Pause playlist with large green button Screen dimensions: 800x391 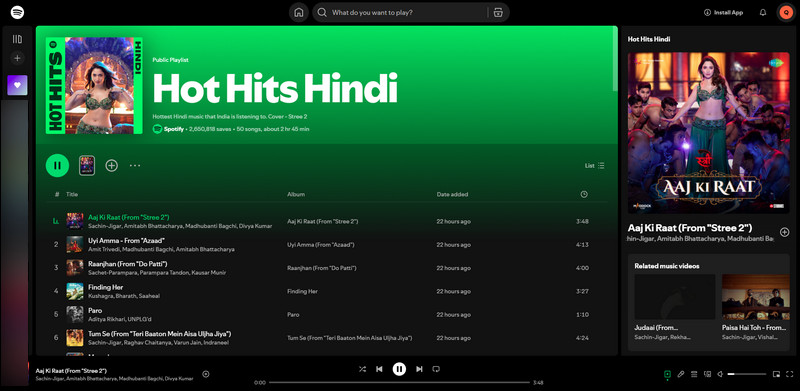tap(57, 165)
